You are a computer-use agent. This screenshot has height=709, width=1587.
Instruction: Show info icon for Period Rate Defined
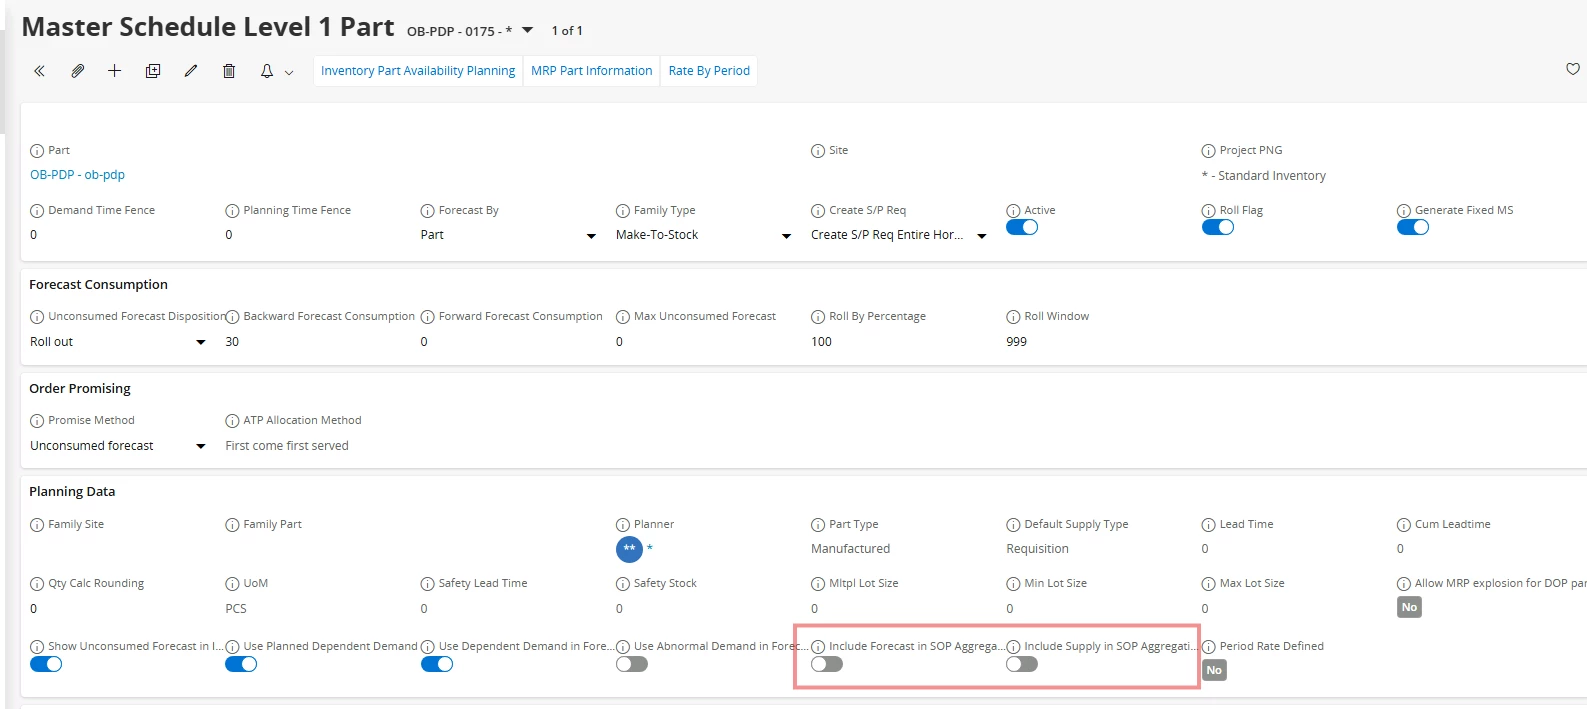coord(1208,647)
